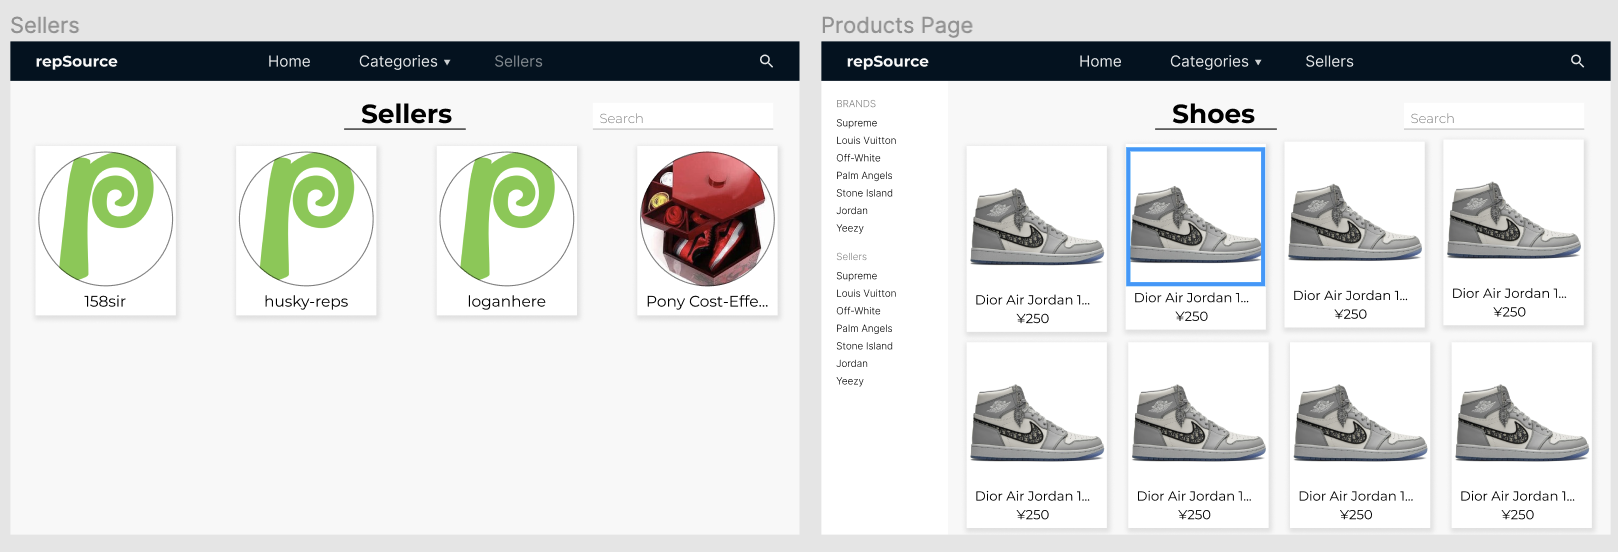The width and height of the screenshot is (1618, 552).
Task: Click the Search field beside the Sellers heading
Action: [x=683, y=118]
